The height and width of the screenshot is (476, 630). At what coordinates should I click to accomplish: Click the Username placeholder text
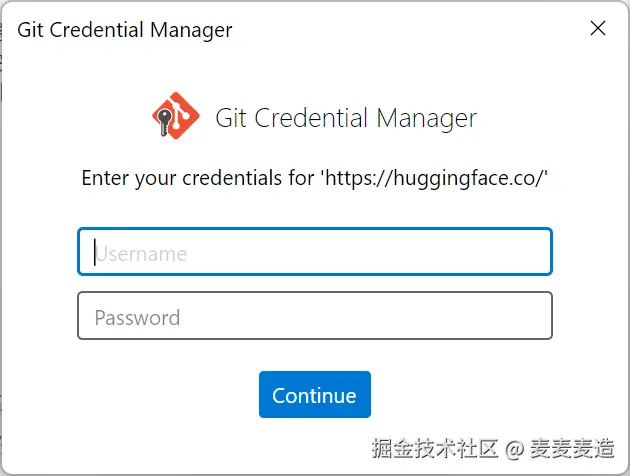click(x=141, y=254)
